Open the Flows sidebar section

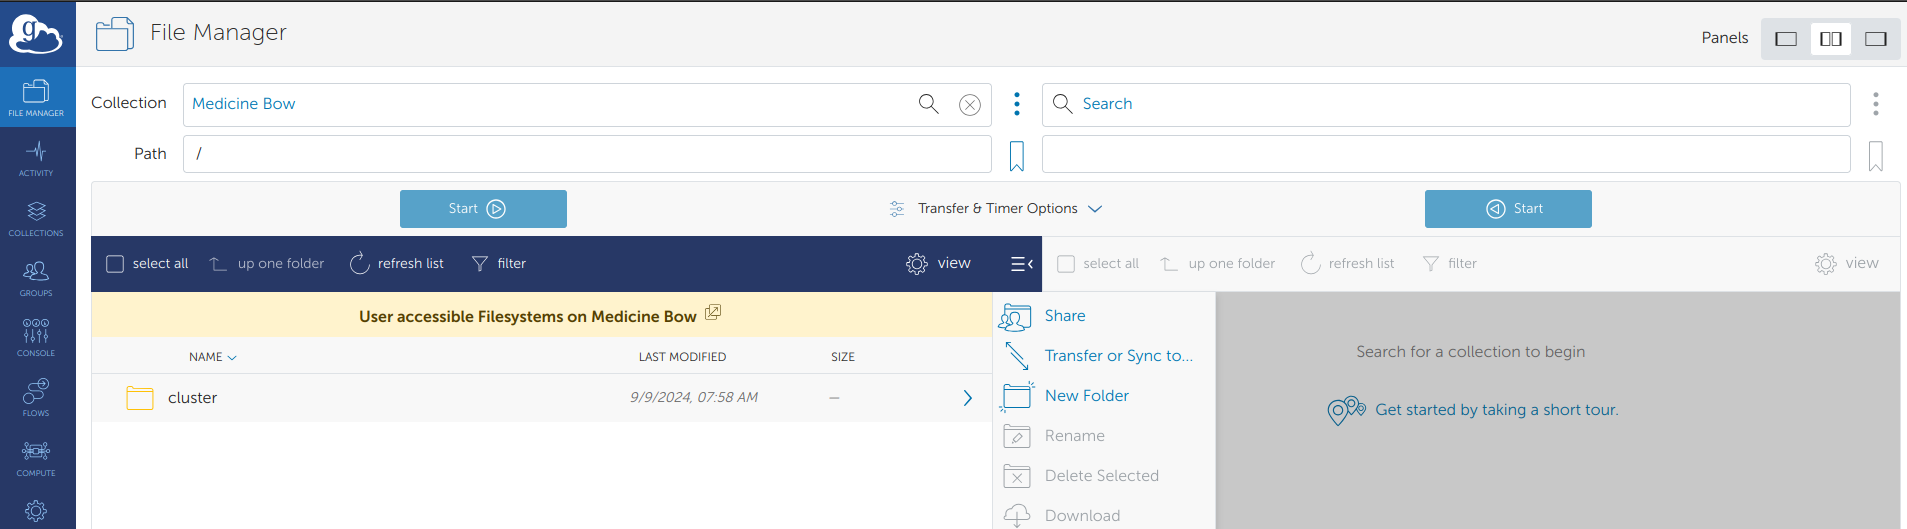coord(36,398)
